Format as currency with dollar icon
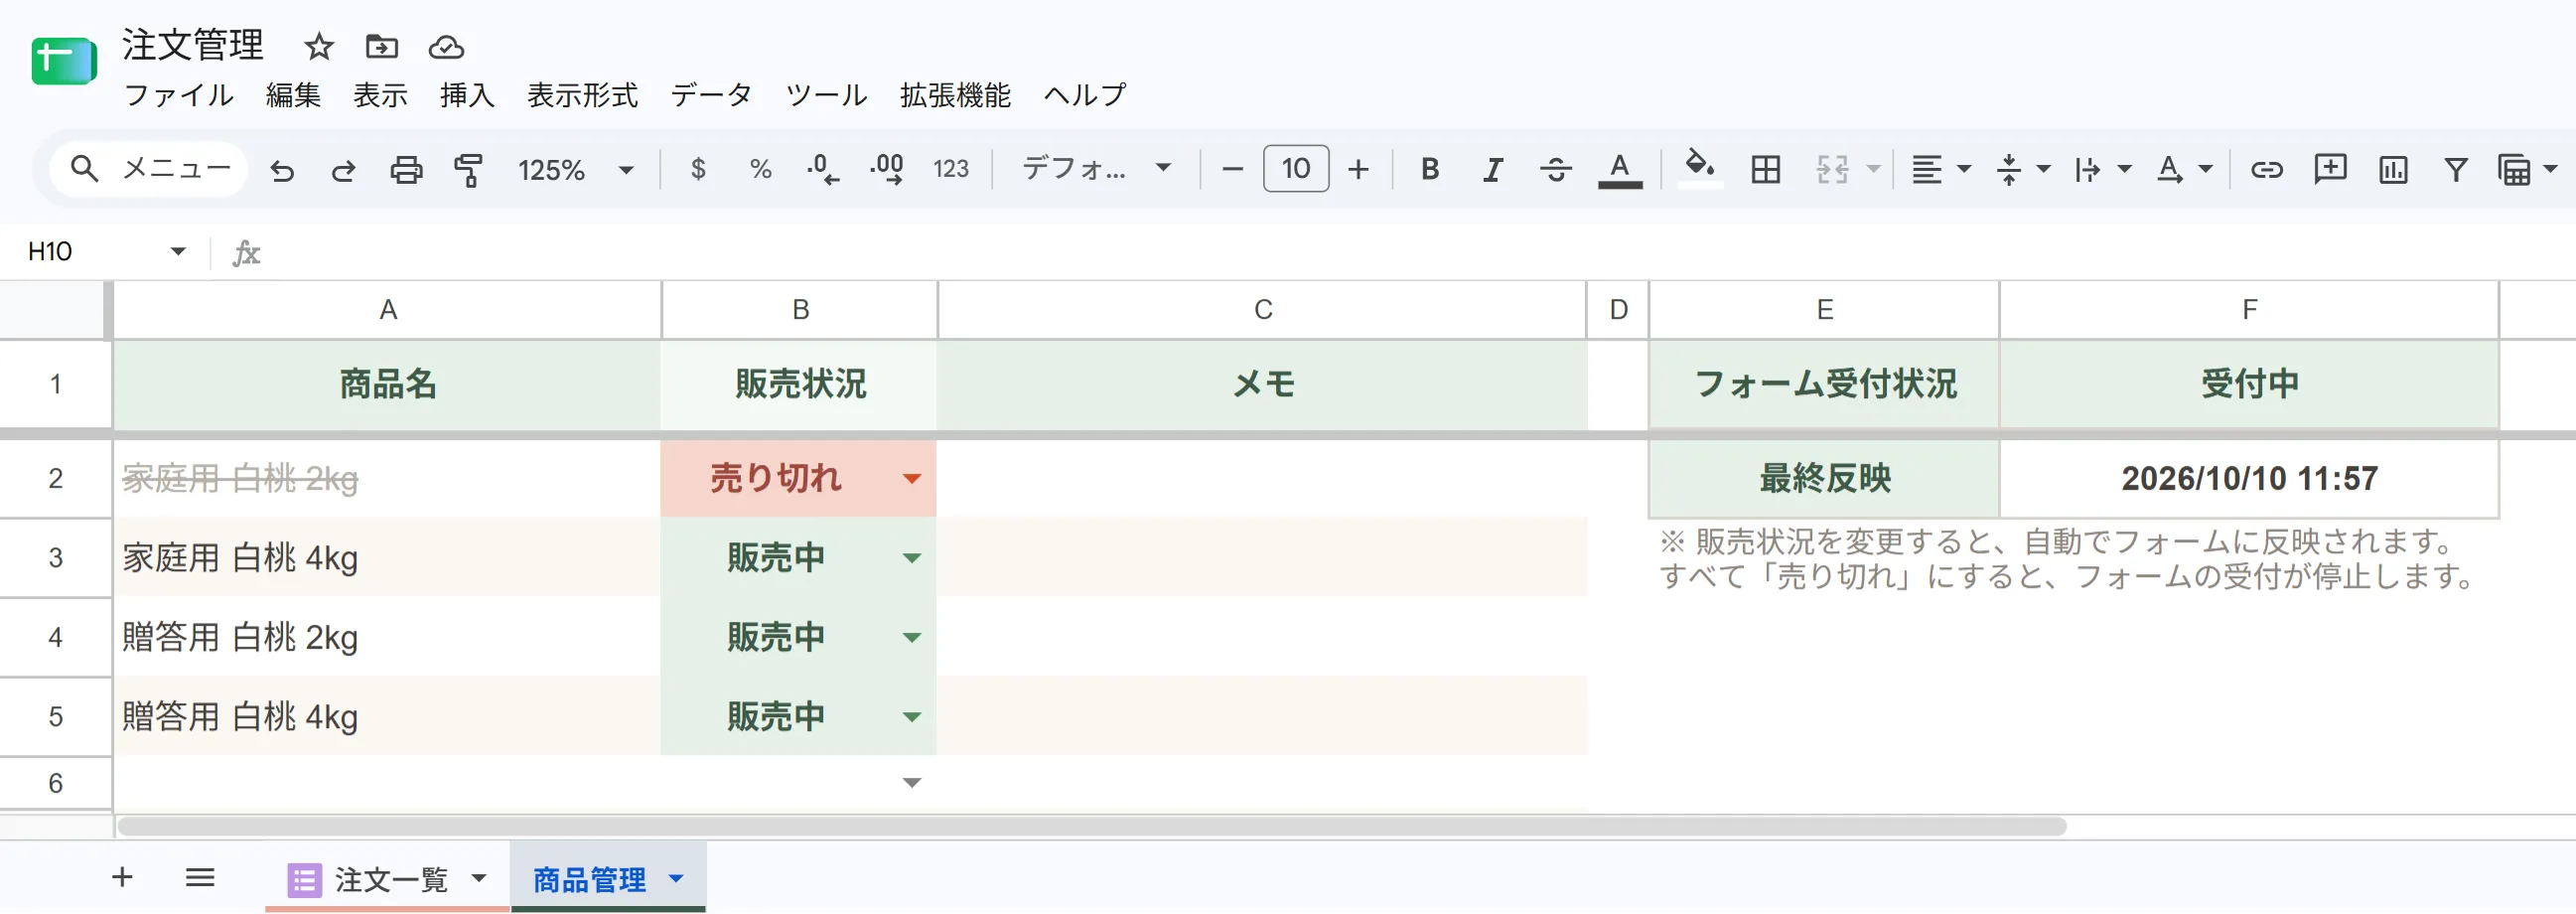This screenshot has height=914, width=2576. 698,169
